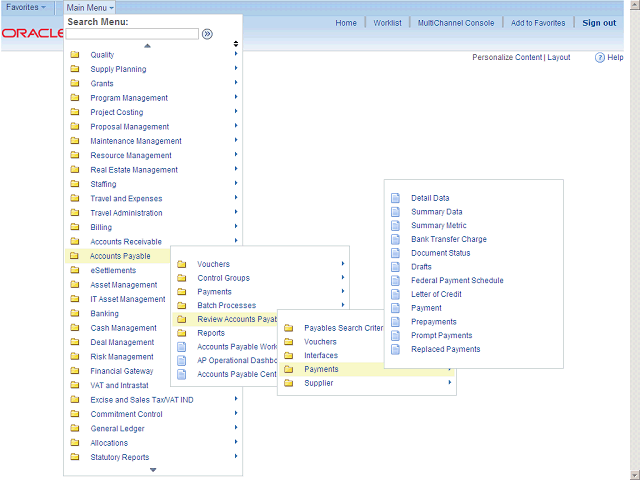Click the Help question mark icon
This screenshot has height=480, width=640.
click(x=600, y=58)
